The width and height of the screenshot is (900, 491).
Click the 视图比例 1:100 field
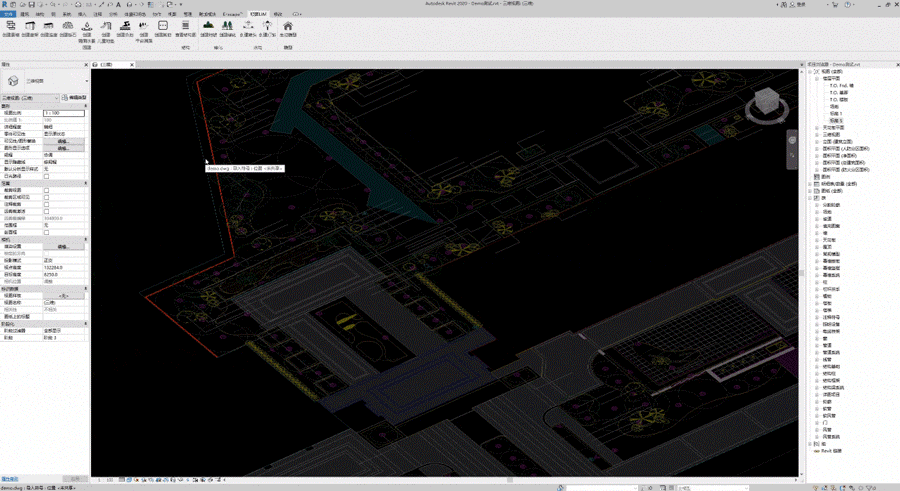tap(64, 113)
